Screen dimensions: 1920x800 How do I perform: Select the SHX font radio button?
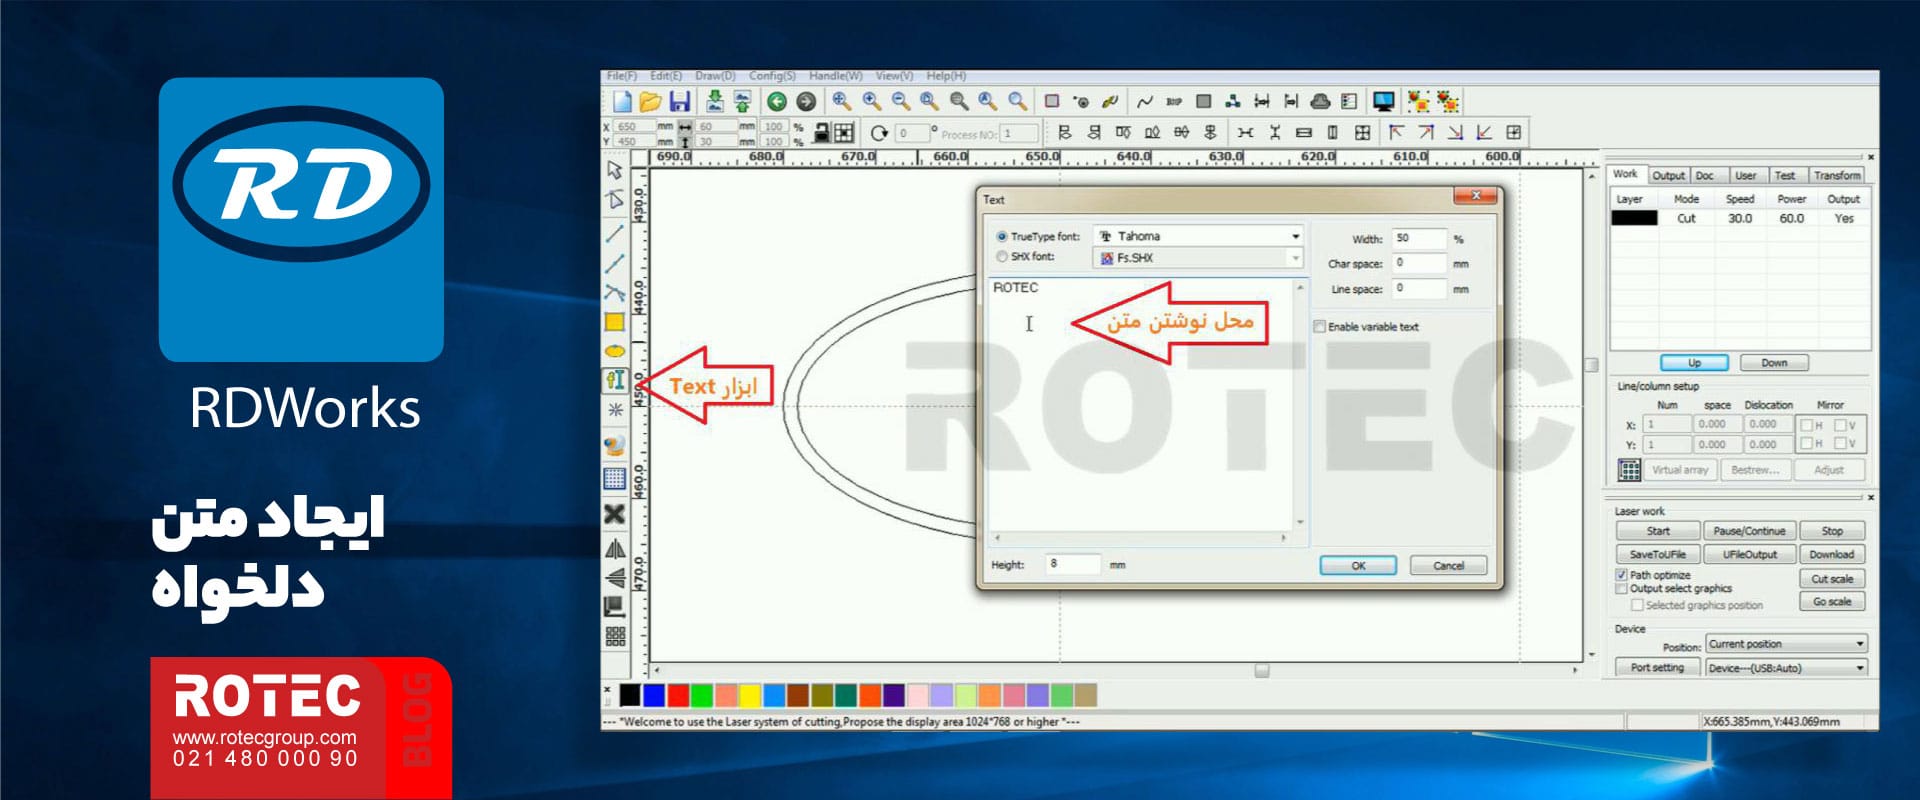click(1001, 257)
